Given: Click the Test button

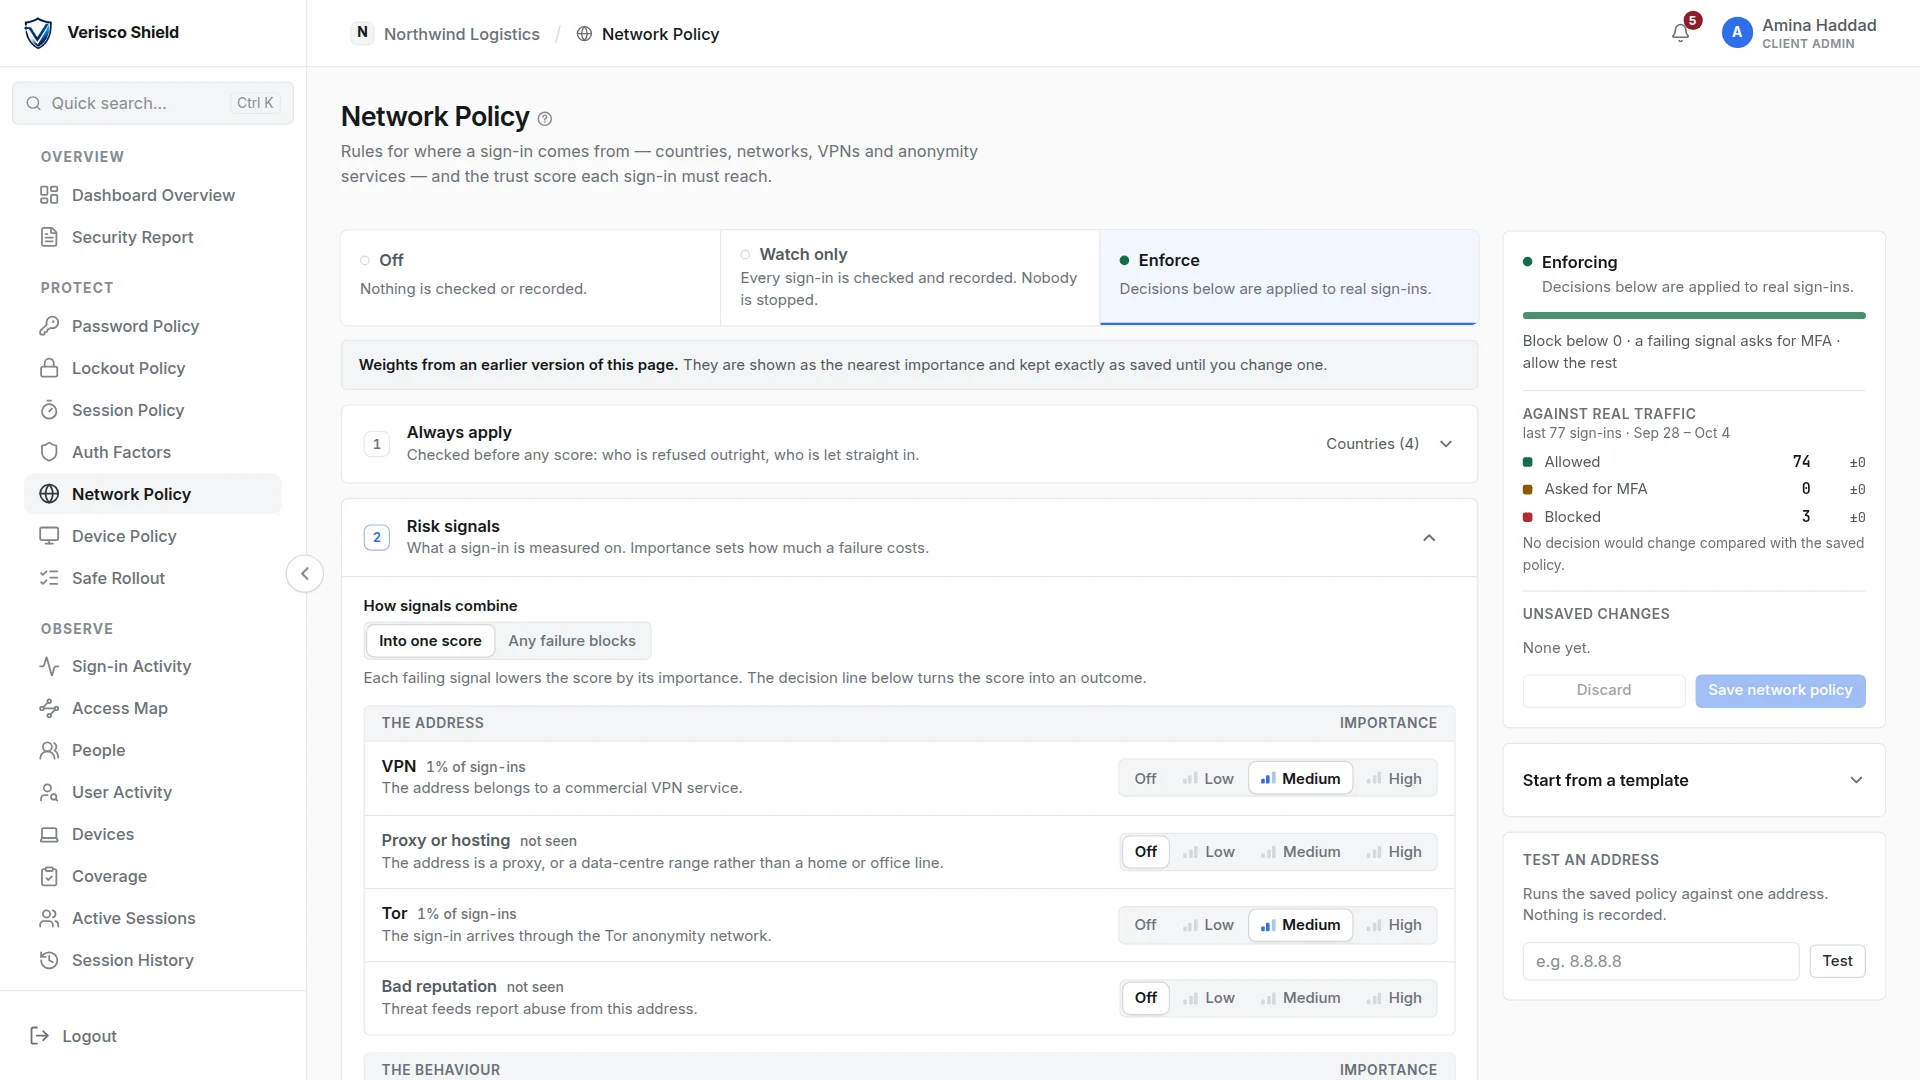Looking at the screenshot, I should pos(1837,961).
